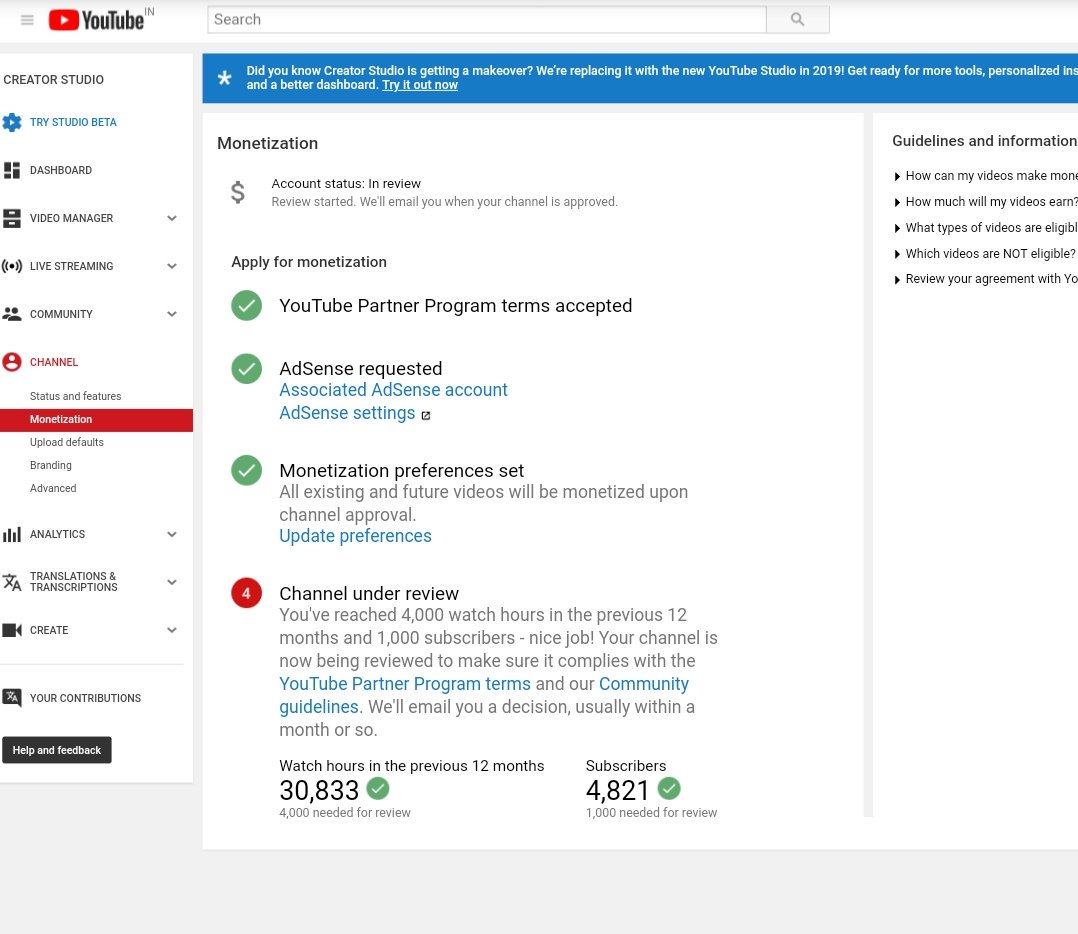This screenshot has width=1078, height=934.
Task: Expand 'Review your agreement' question
Action: pos(986,279)
